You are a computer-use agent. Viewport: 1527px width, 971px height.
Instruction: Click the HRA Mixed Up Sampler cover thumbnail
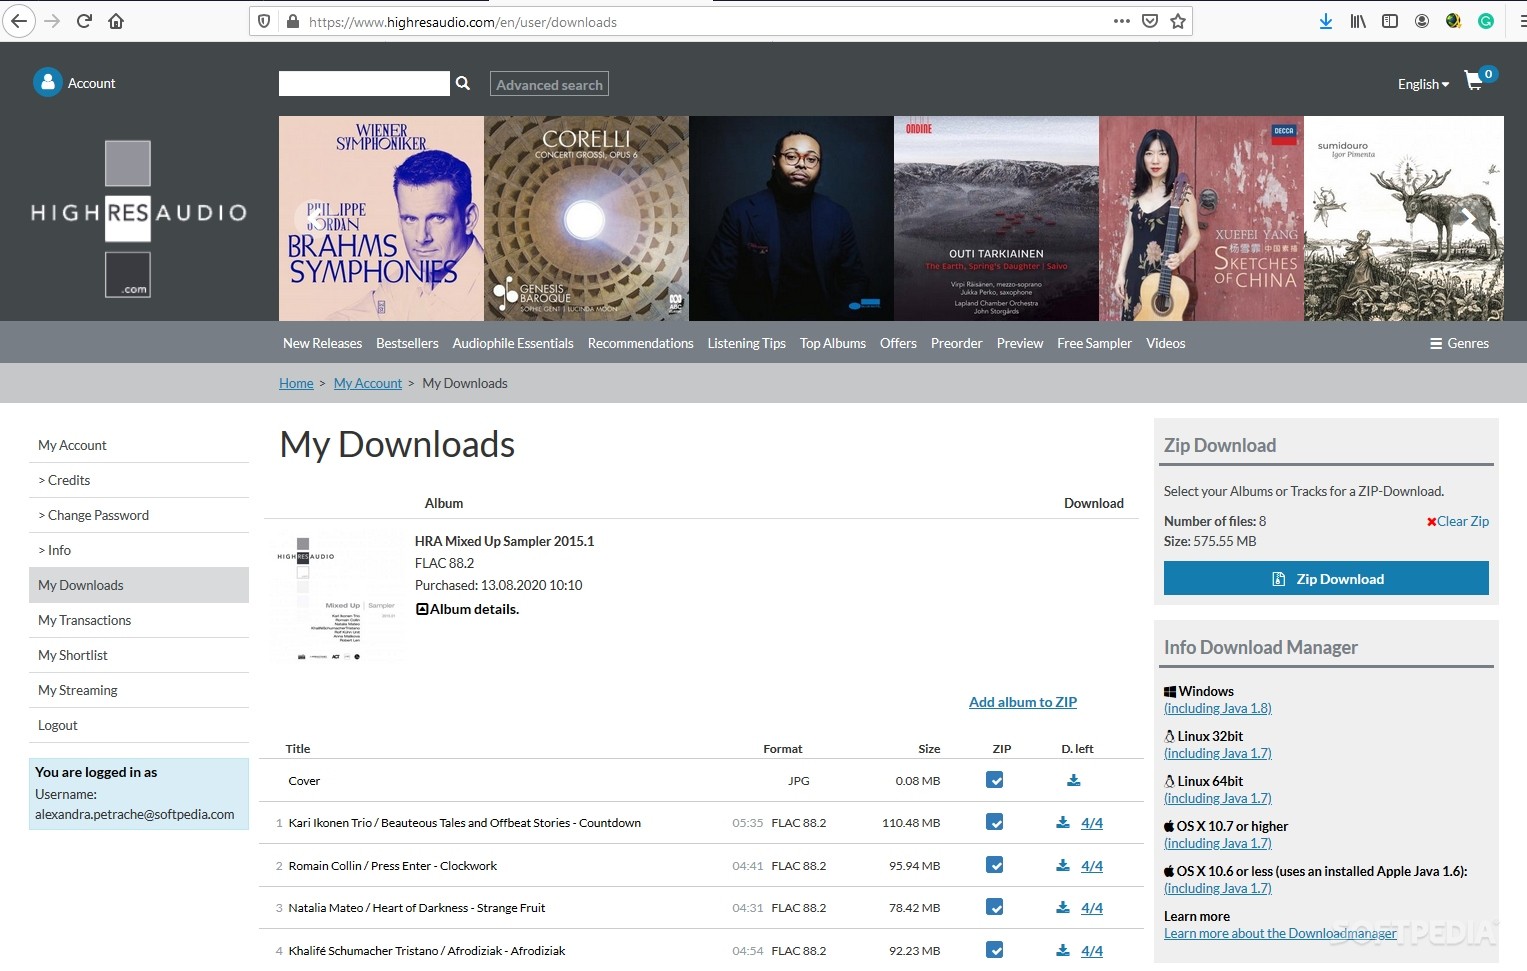[x=336, y=597]
